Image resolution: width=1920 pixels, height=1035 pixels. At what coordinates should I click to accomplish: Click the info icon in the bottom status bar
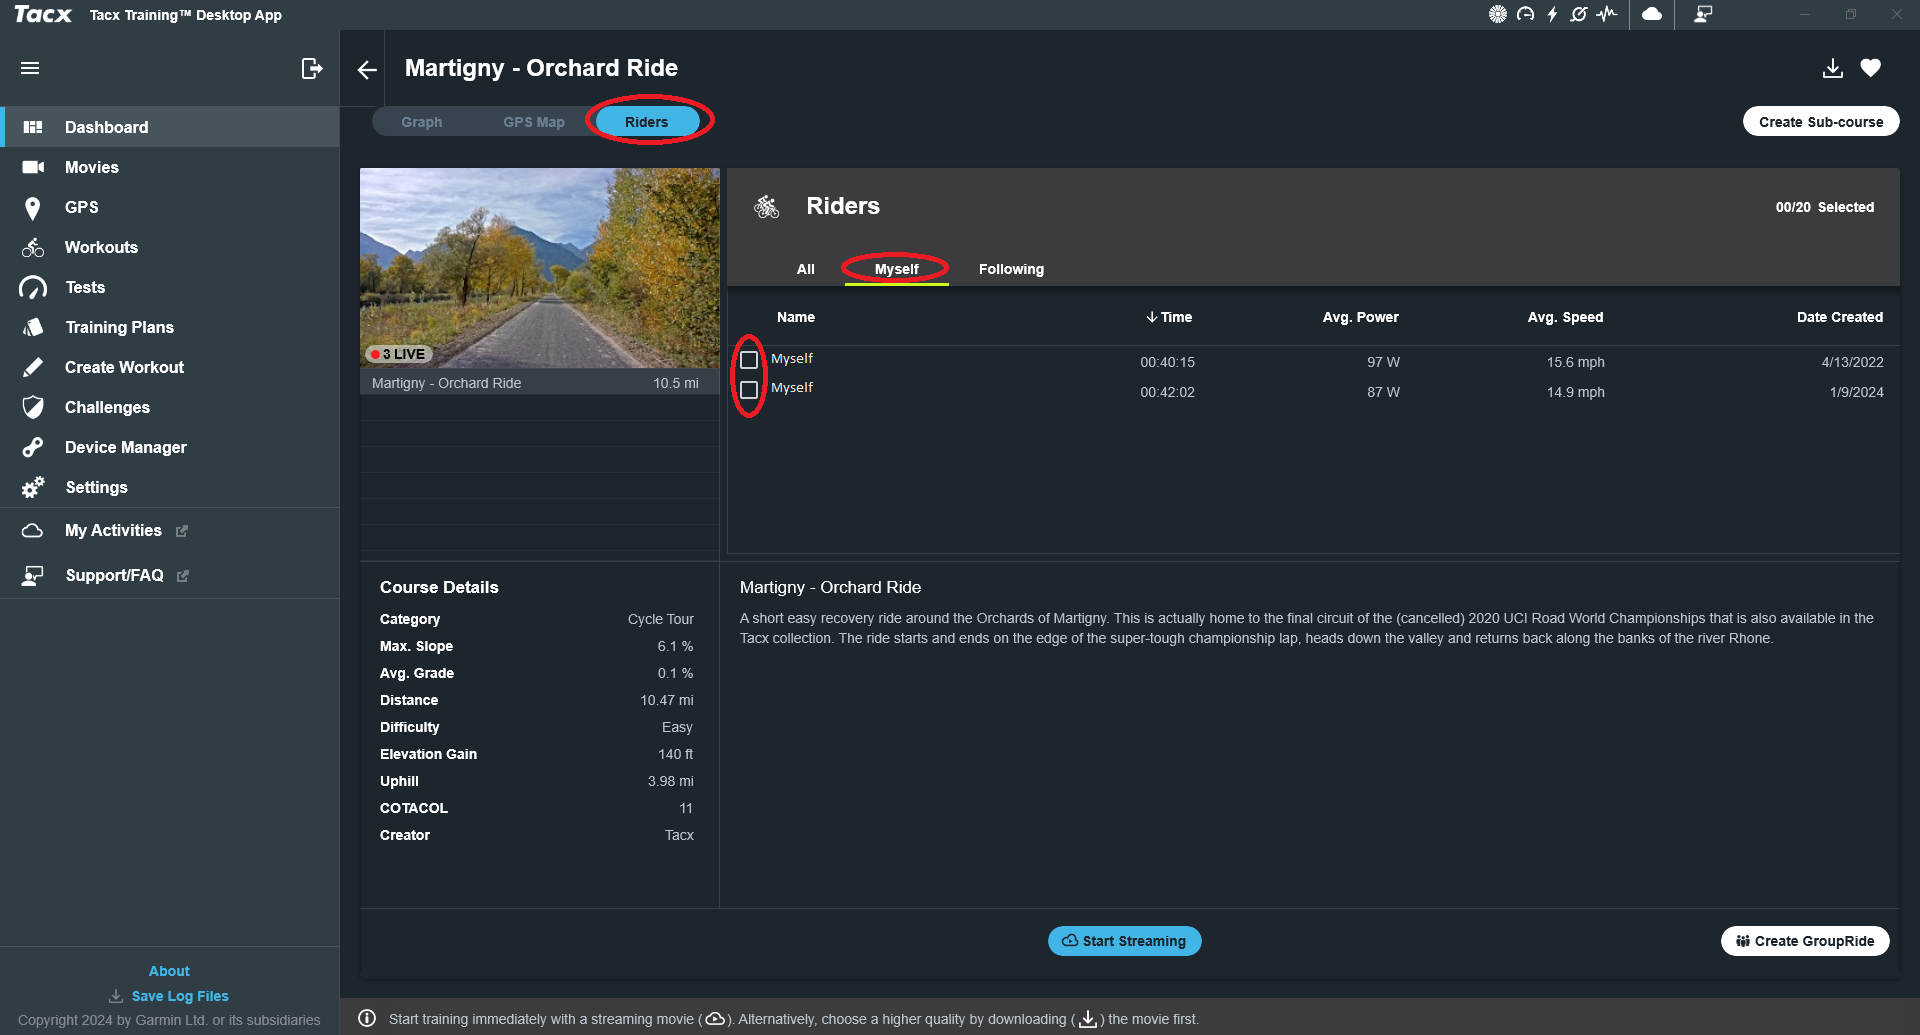[x=367, y=1018]
